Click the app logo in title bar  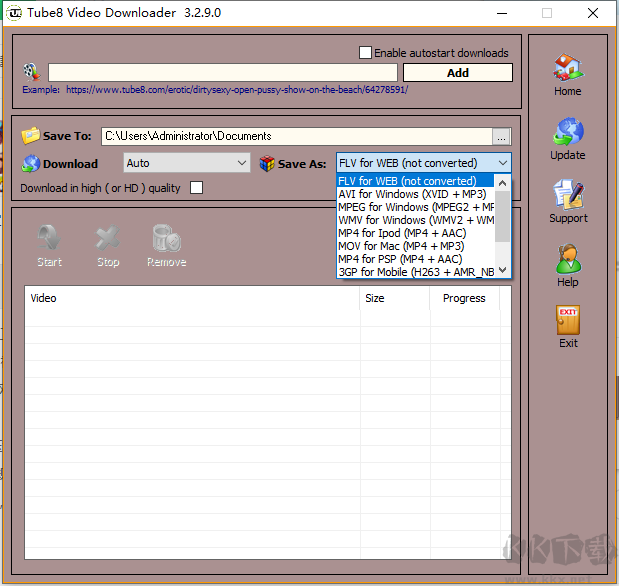point(14,13)
